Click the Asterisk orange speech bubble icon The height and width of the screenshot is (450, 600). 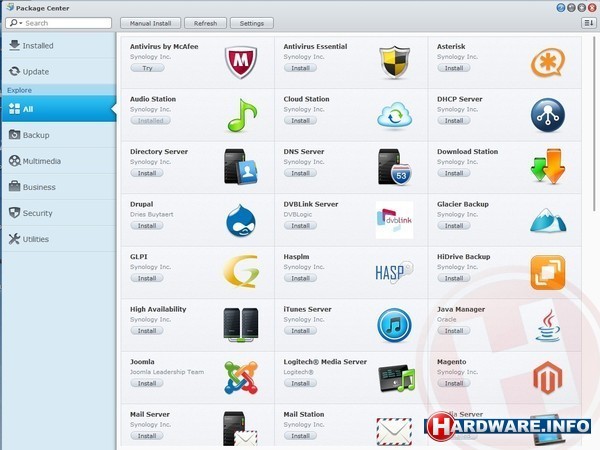pos(548,62)
